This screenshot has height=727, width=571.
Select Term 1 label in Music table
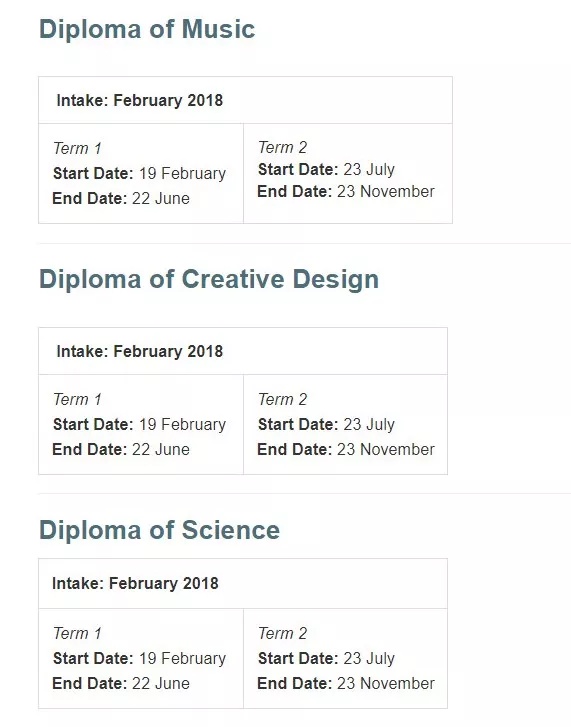(77, 148)
